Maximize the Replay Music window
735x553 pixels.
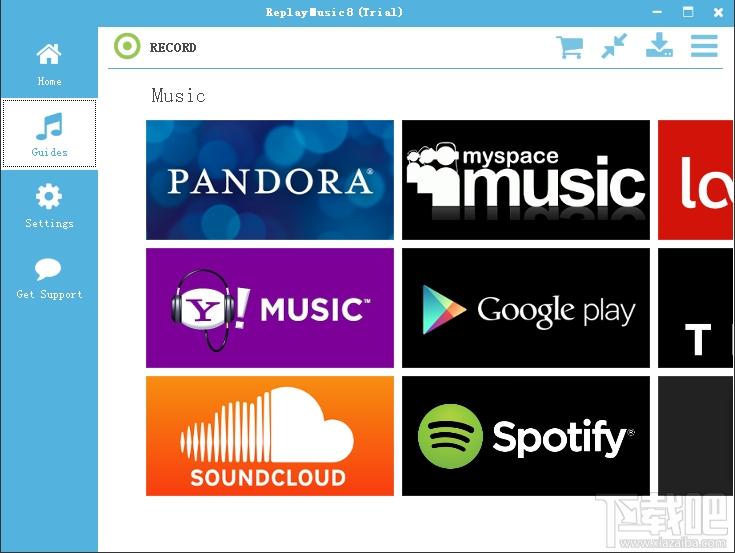point(688,12)
